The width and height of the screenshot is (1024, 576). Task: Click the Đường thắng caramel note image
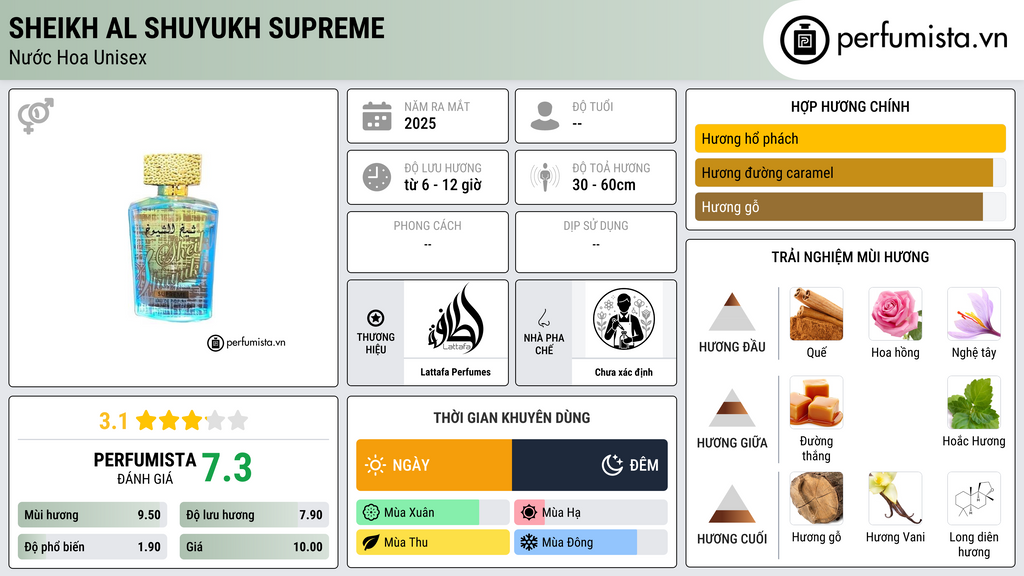coord(816,402)
